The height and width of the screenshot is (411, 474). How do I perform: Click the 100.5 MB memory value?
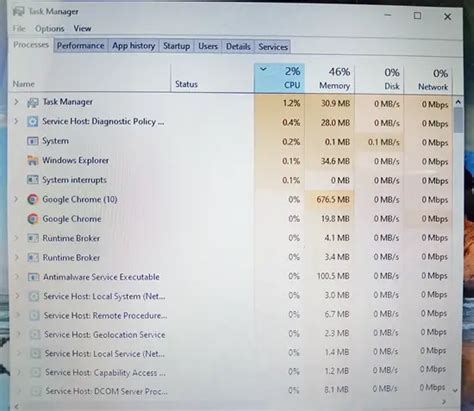tap(333, 276)
